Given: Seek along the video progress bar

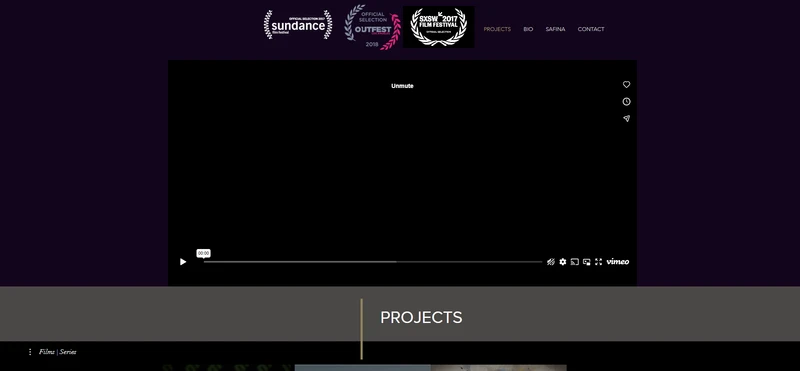Looking at the screenshot, I should click(x=373, y=262).
